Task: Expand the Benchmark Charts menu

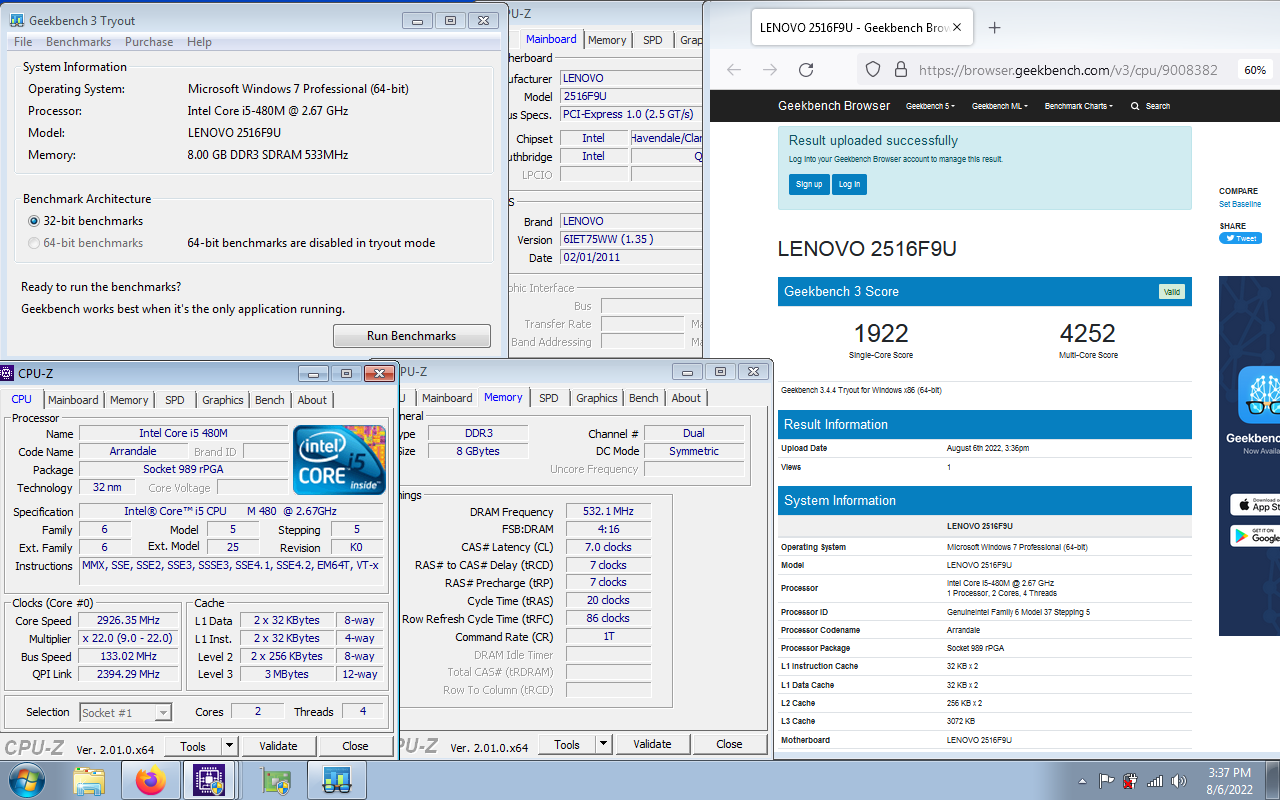Action: point(1079,106)
